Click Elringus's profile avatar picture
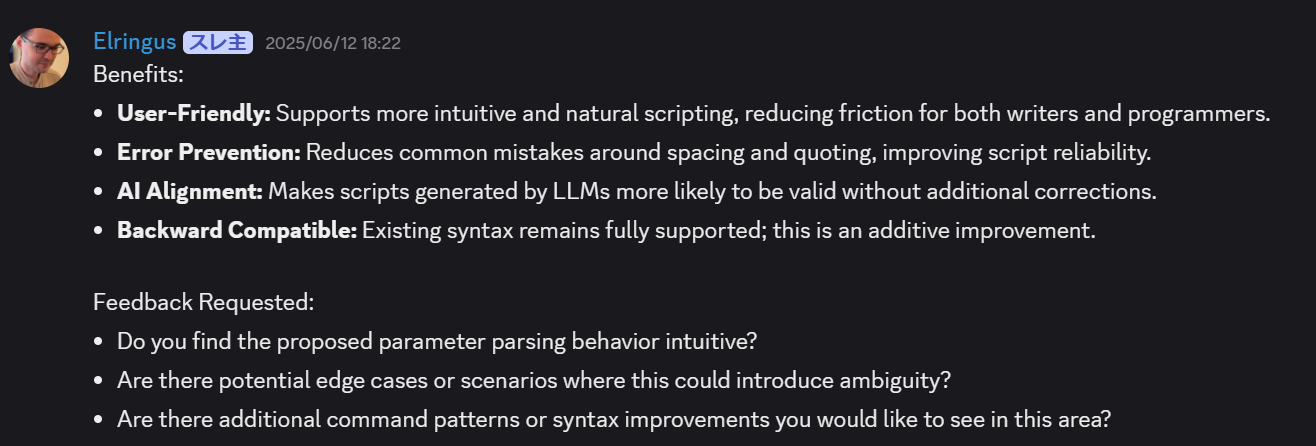1316x446 pixels. (39, 57)
